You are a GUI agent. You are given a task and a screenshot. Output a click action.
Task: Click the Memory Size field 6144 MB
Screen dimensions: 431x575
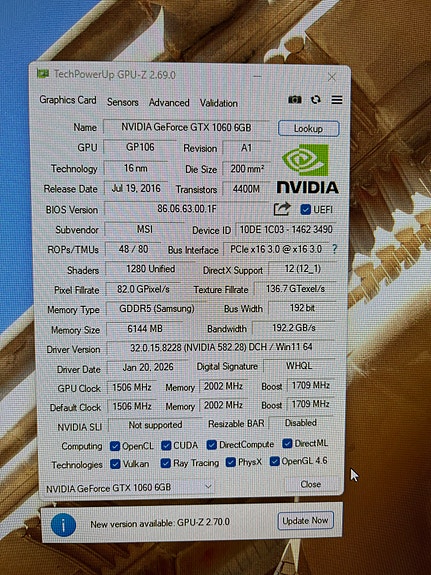tap(145, 329)
